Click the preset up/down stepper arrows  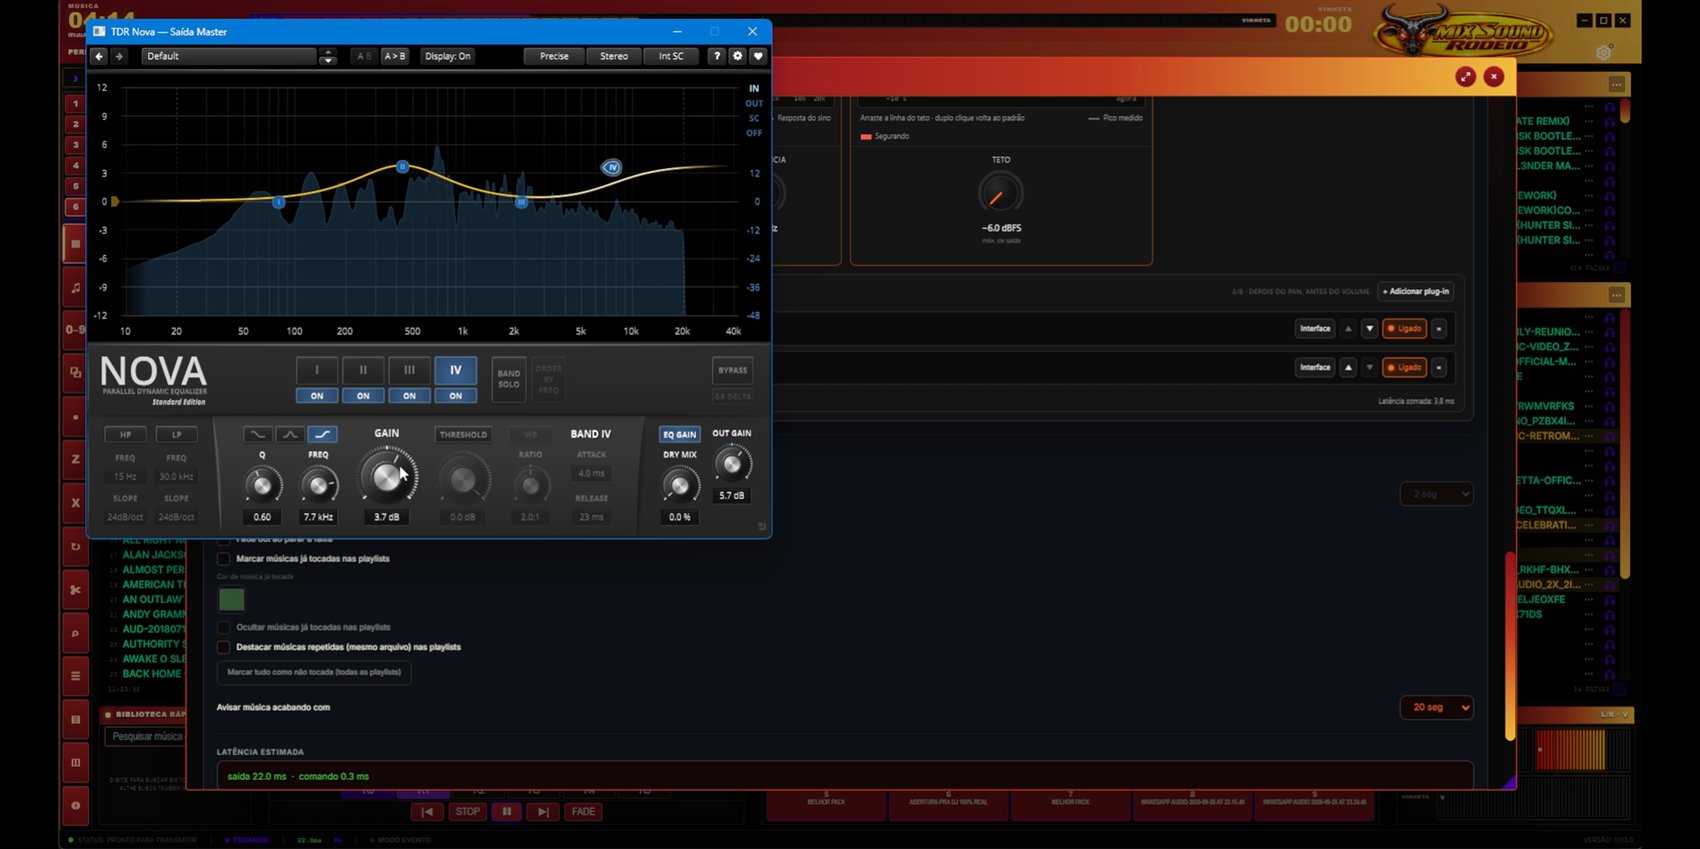328,56
